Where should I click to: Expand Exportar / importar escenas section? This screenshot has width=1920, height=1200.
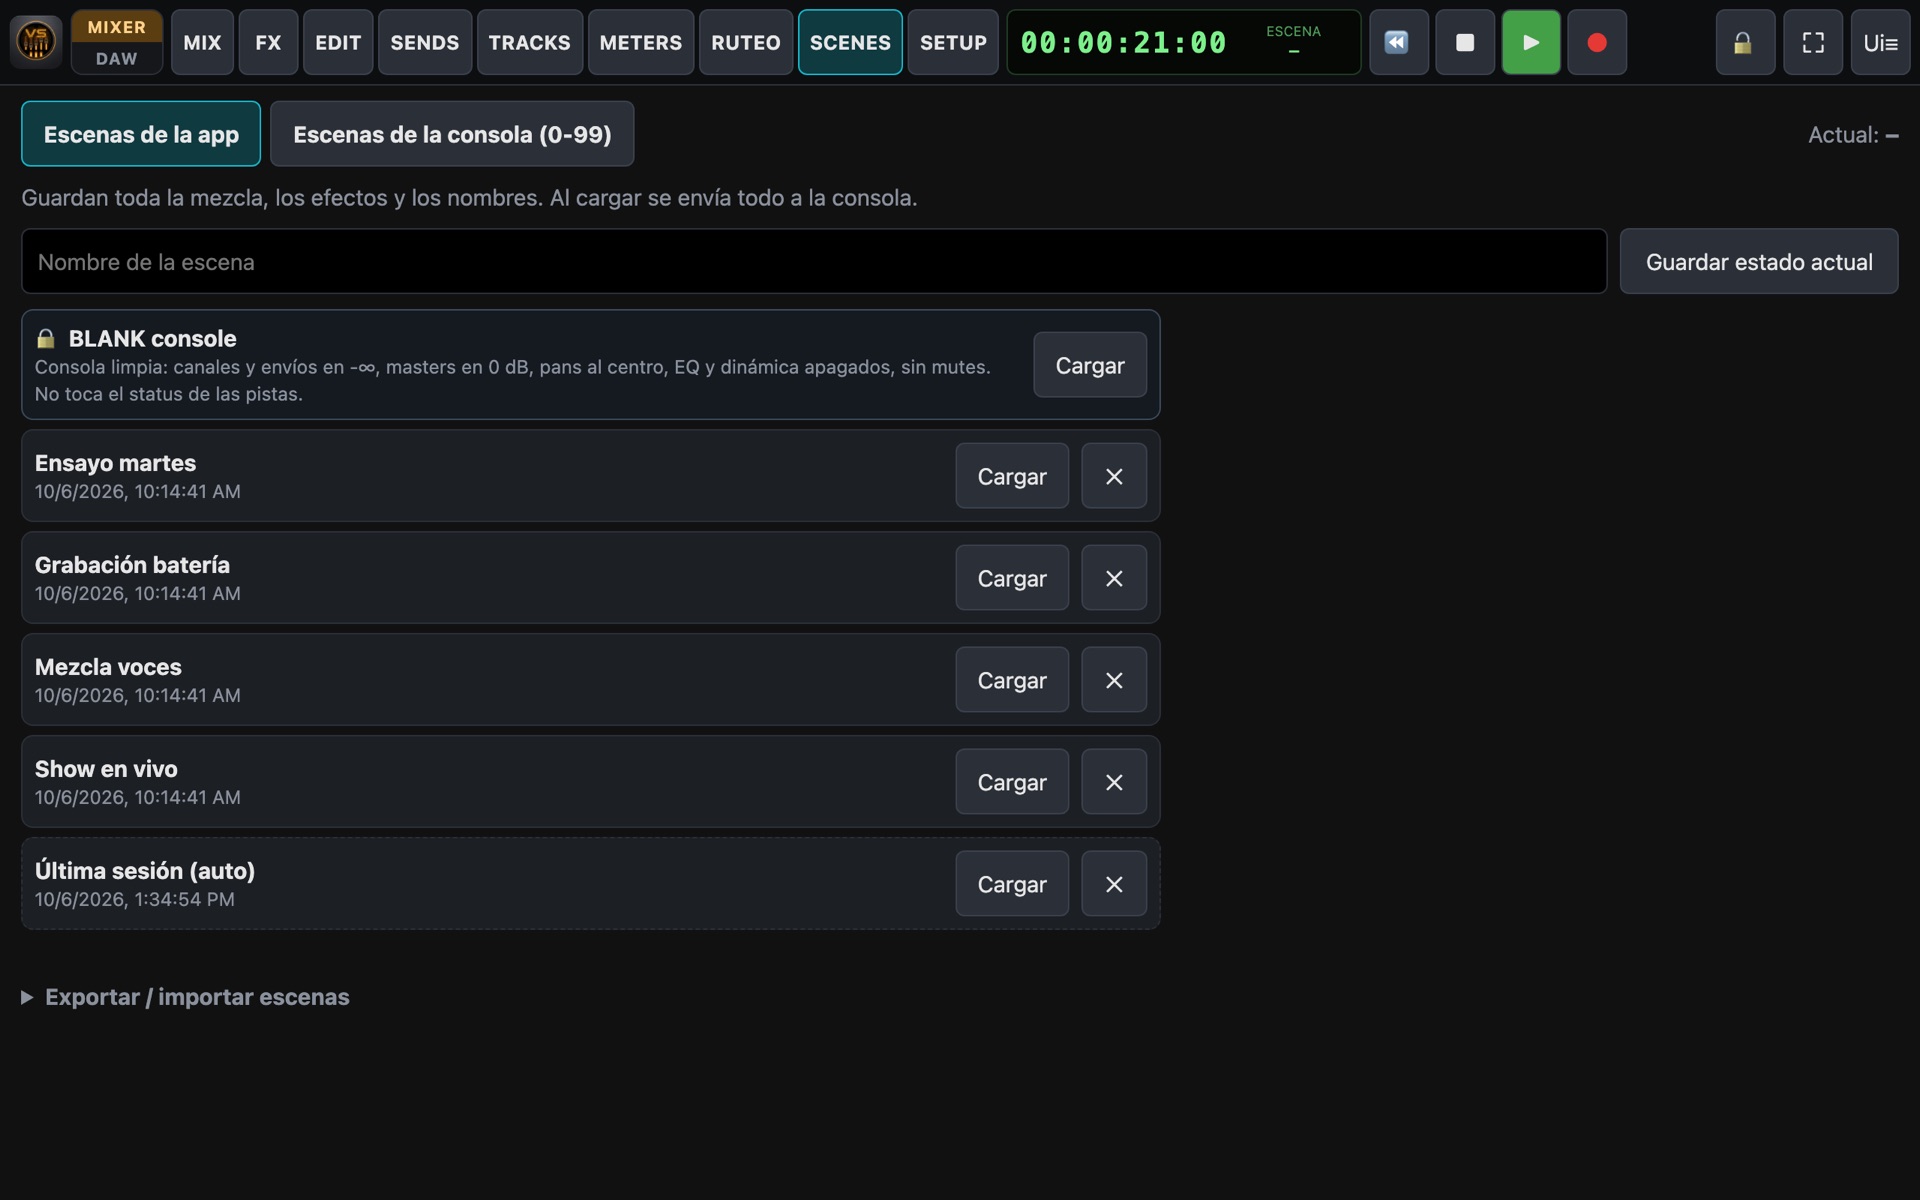pos(186,997)
